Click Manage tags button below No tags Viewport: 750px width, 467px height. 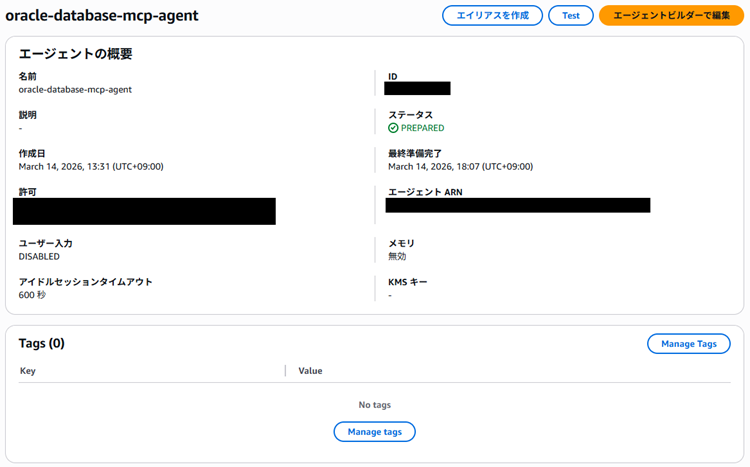click(x=374, y=432)
